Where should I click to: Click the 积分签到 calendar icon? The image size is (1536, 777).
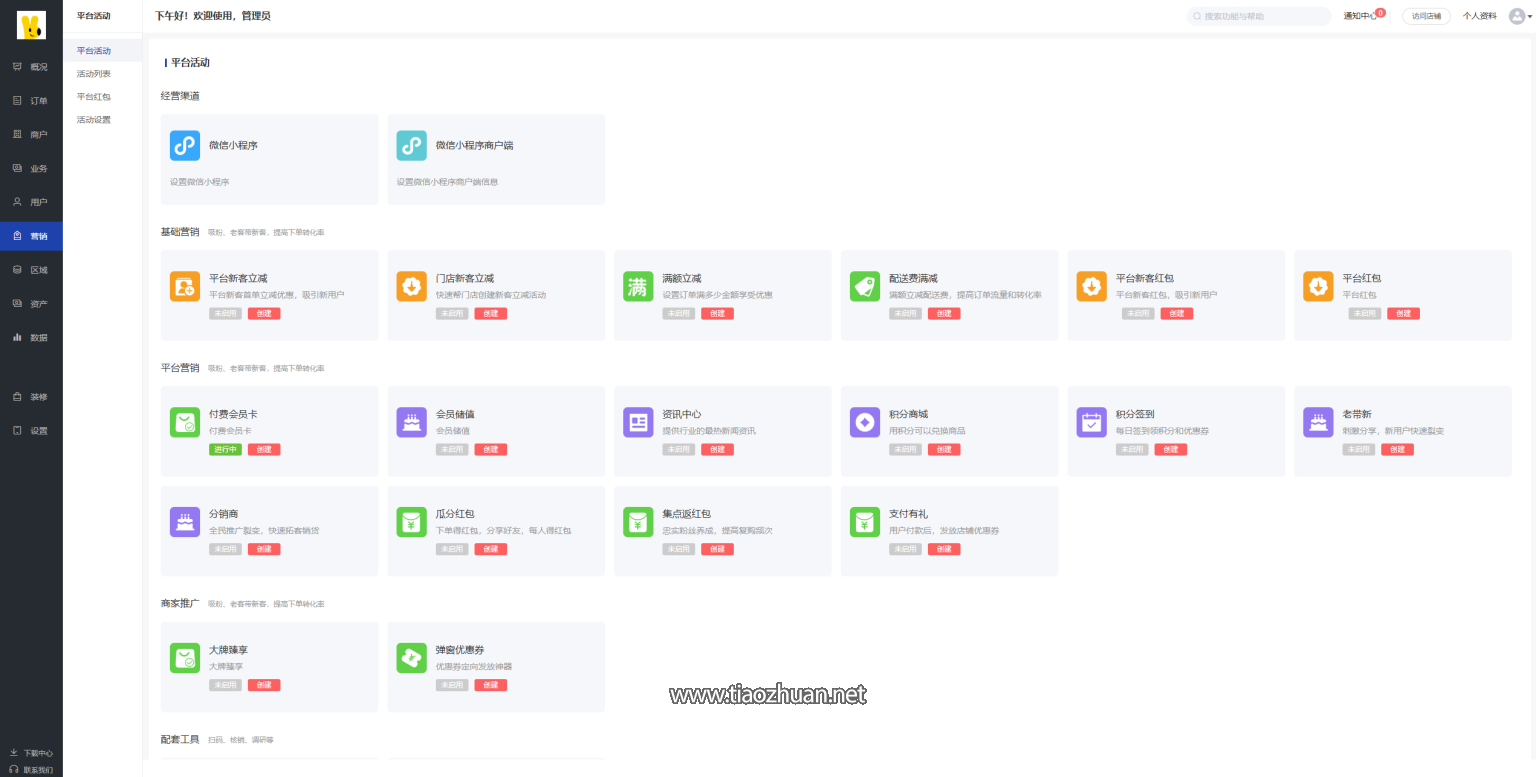coord(1092,422)
